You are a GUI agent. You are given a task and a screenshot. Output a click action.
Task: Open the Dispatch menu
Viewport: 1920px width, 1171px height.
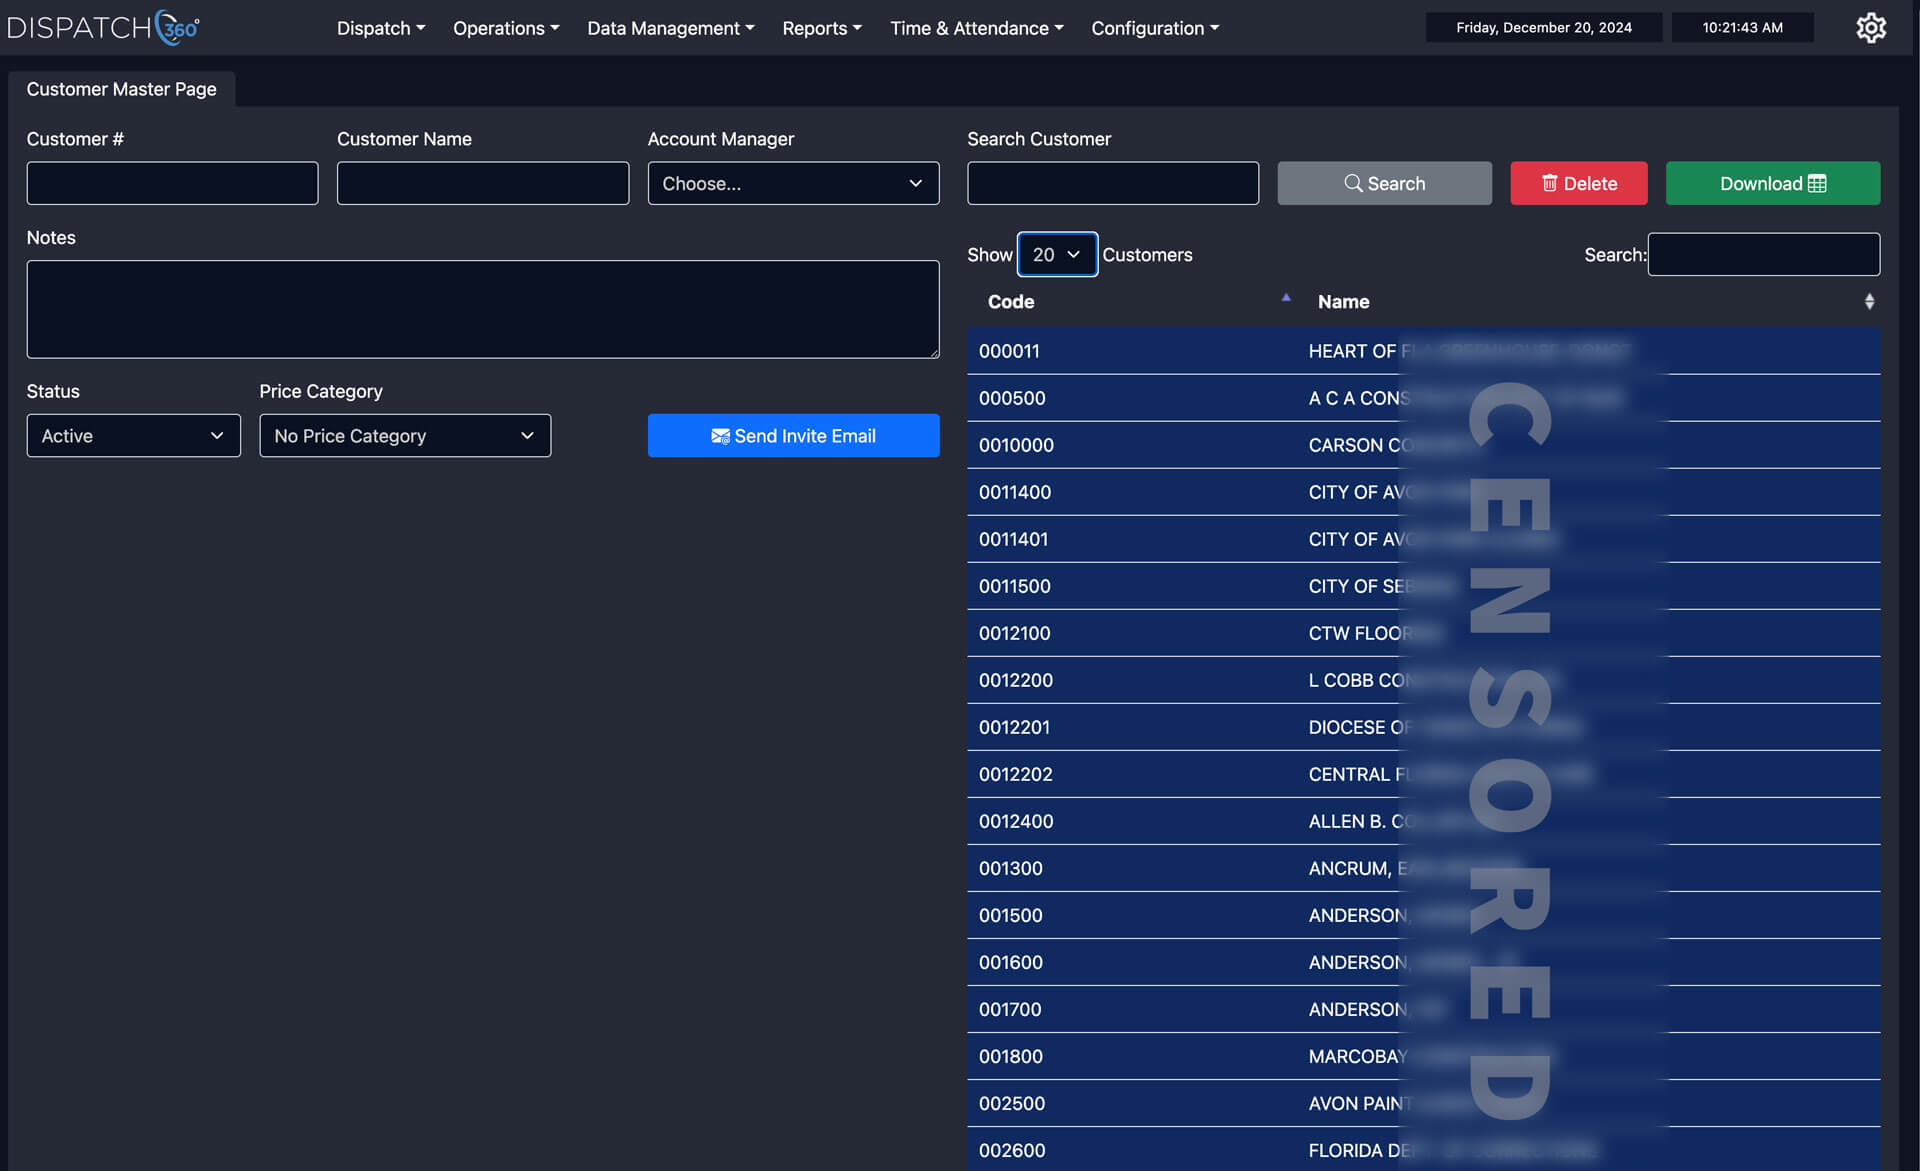point(381,28)
